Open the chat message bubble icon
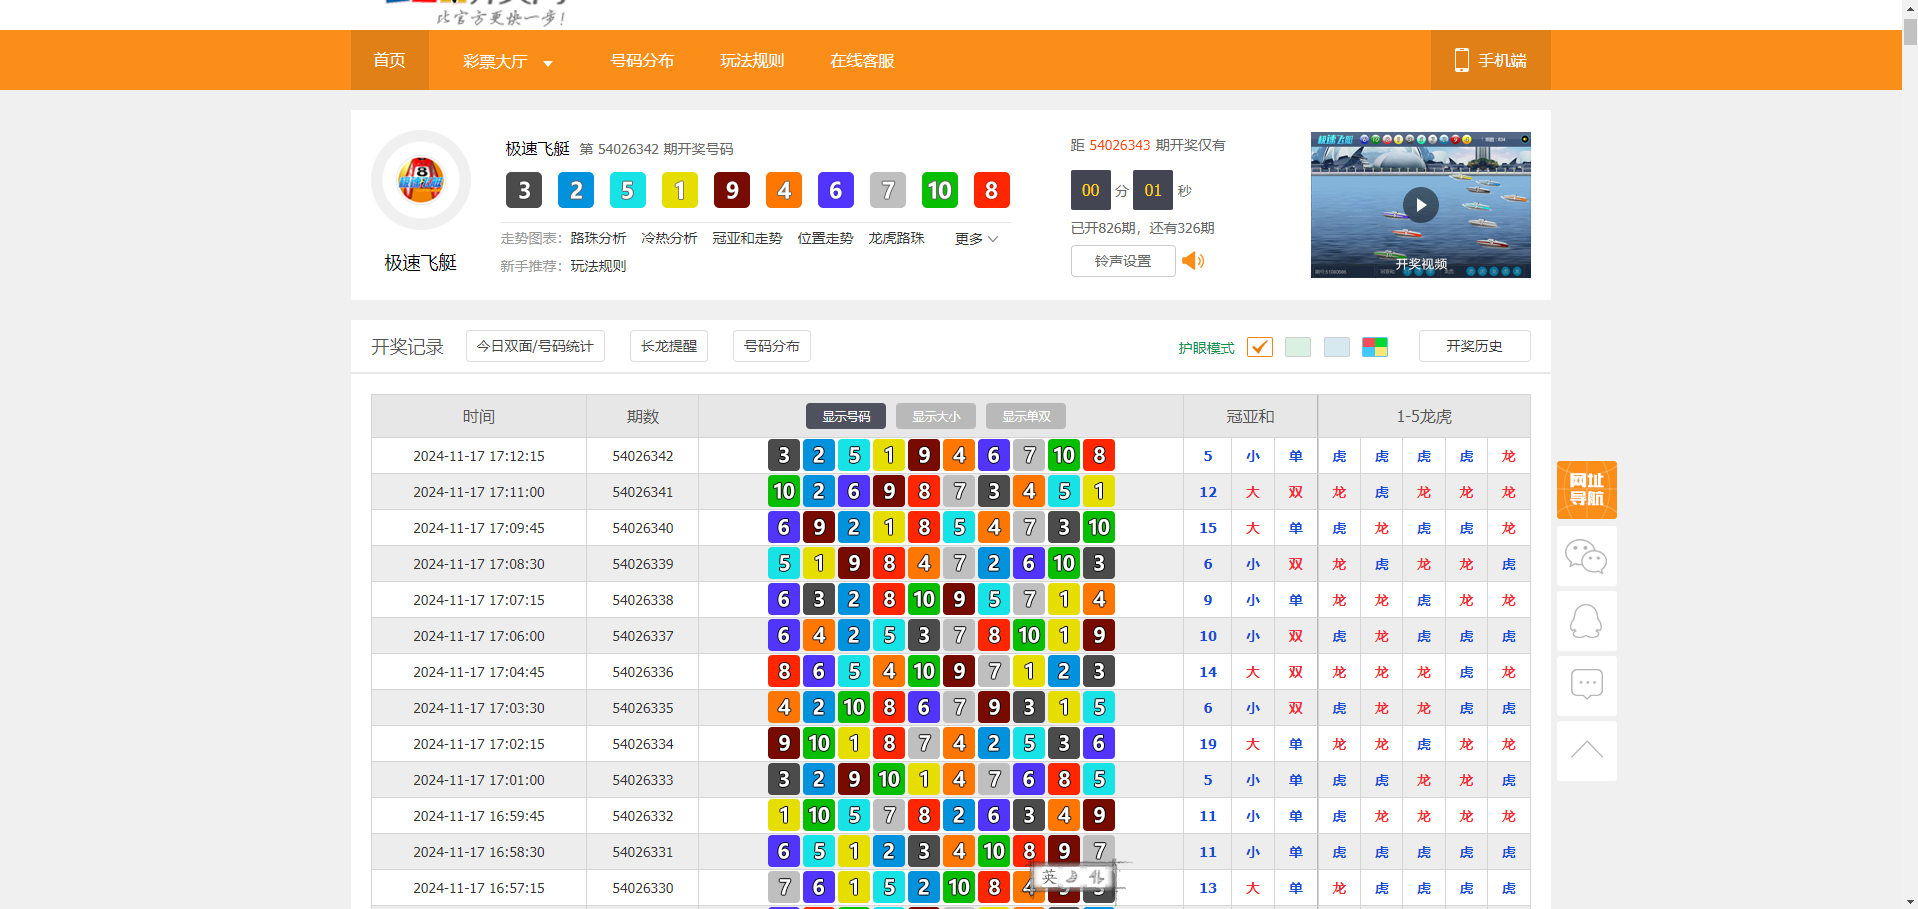The image size is (1918, 909). [x=1586, y=685]
